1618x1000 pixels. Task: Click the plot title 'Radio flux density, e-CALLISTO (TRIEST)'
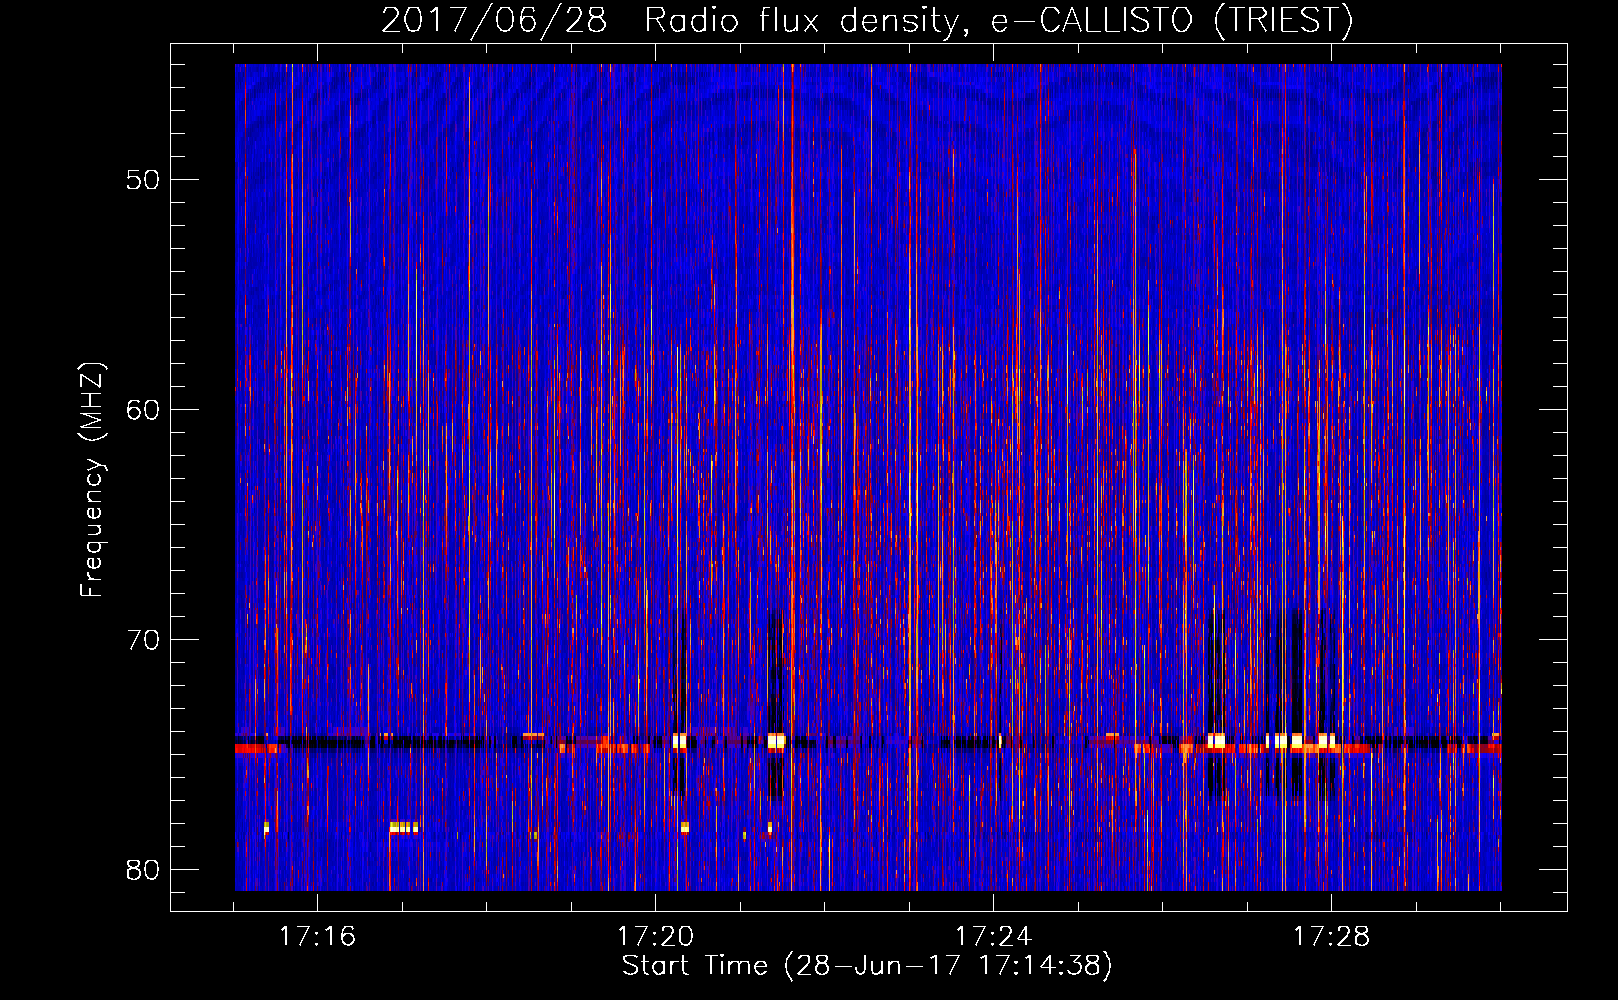998,20
